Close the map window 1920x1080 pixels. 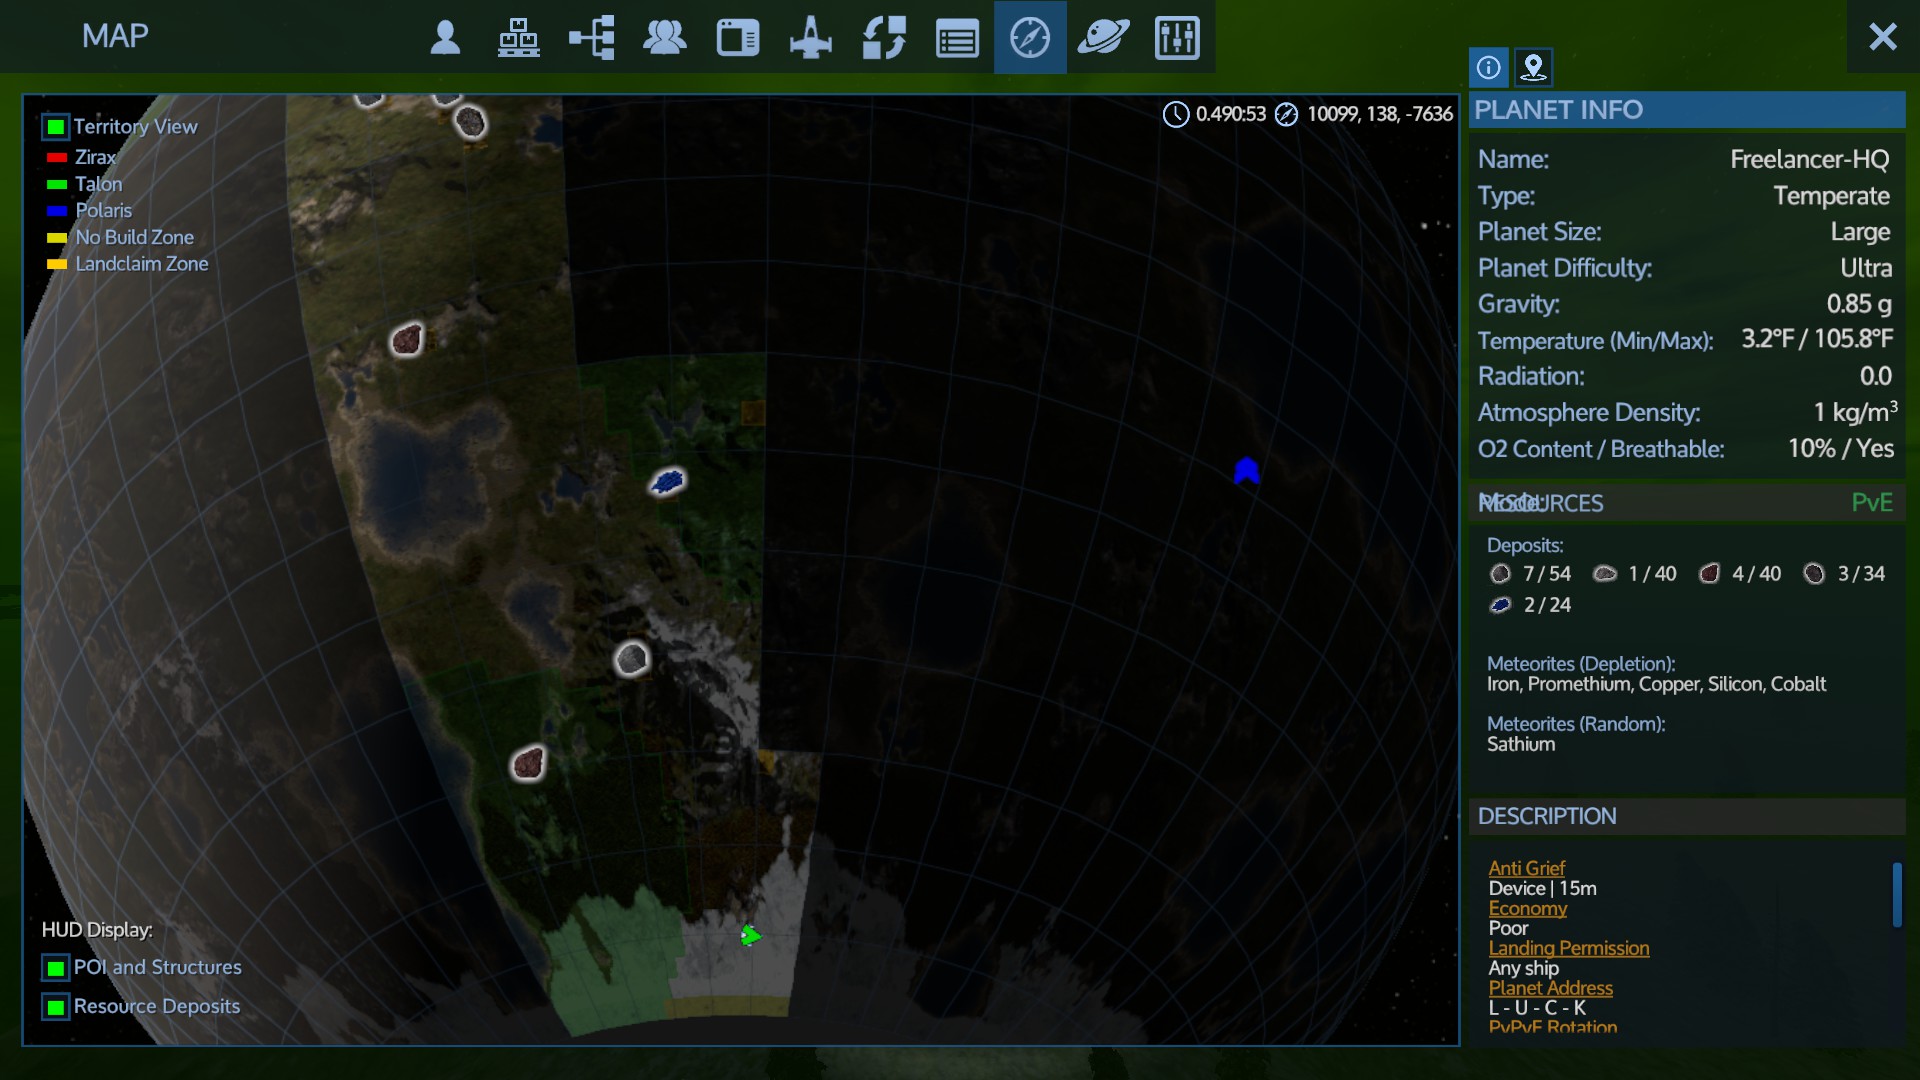1882,37
